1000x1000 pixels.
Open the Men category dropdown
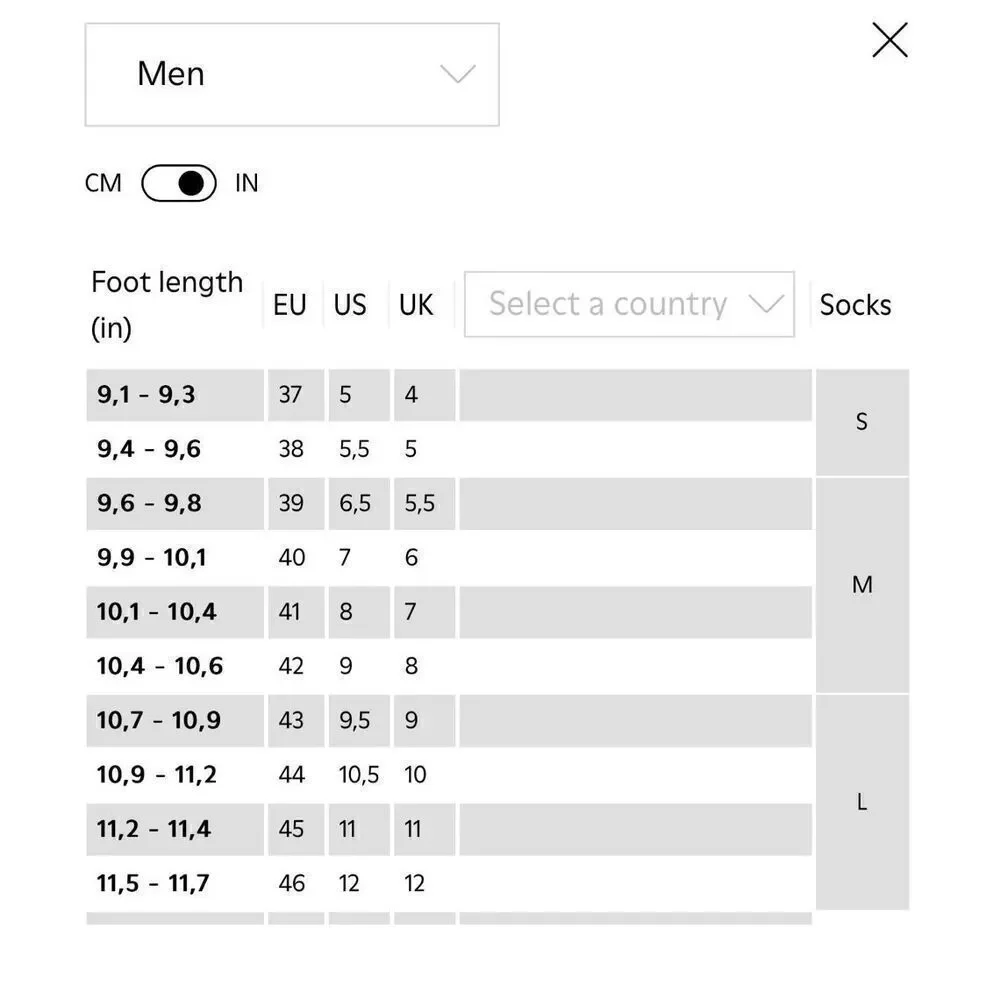(x=292, y=75)
